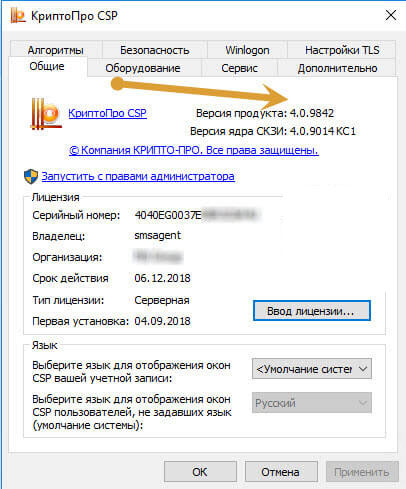Open the Компания КРИПТО-ПРО copyright link
Image resolution: width=406 pixels, height=489 pixels.
[194, 150]
